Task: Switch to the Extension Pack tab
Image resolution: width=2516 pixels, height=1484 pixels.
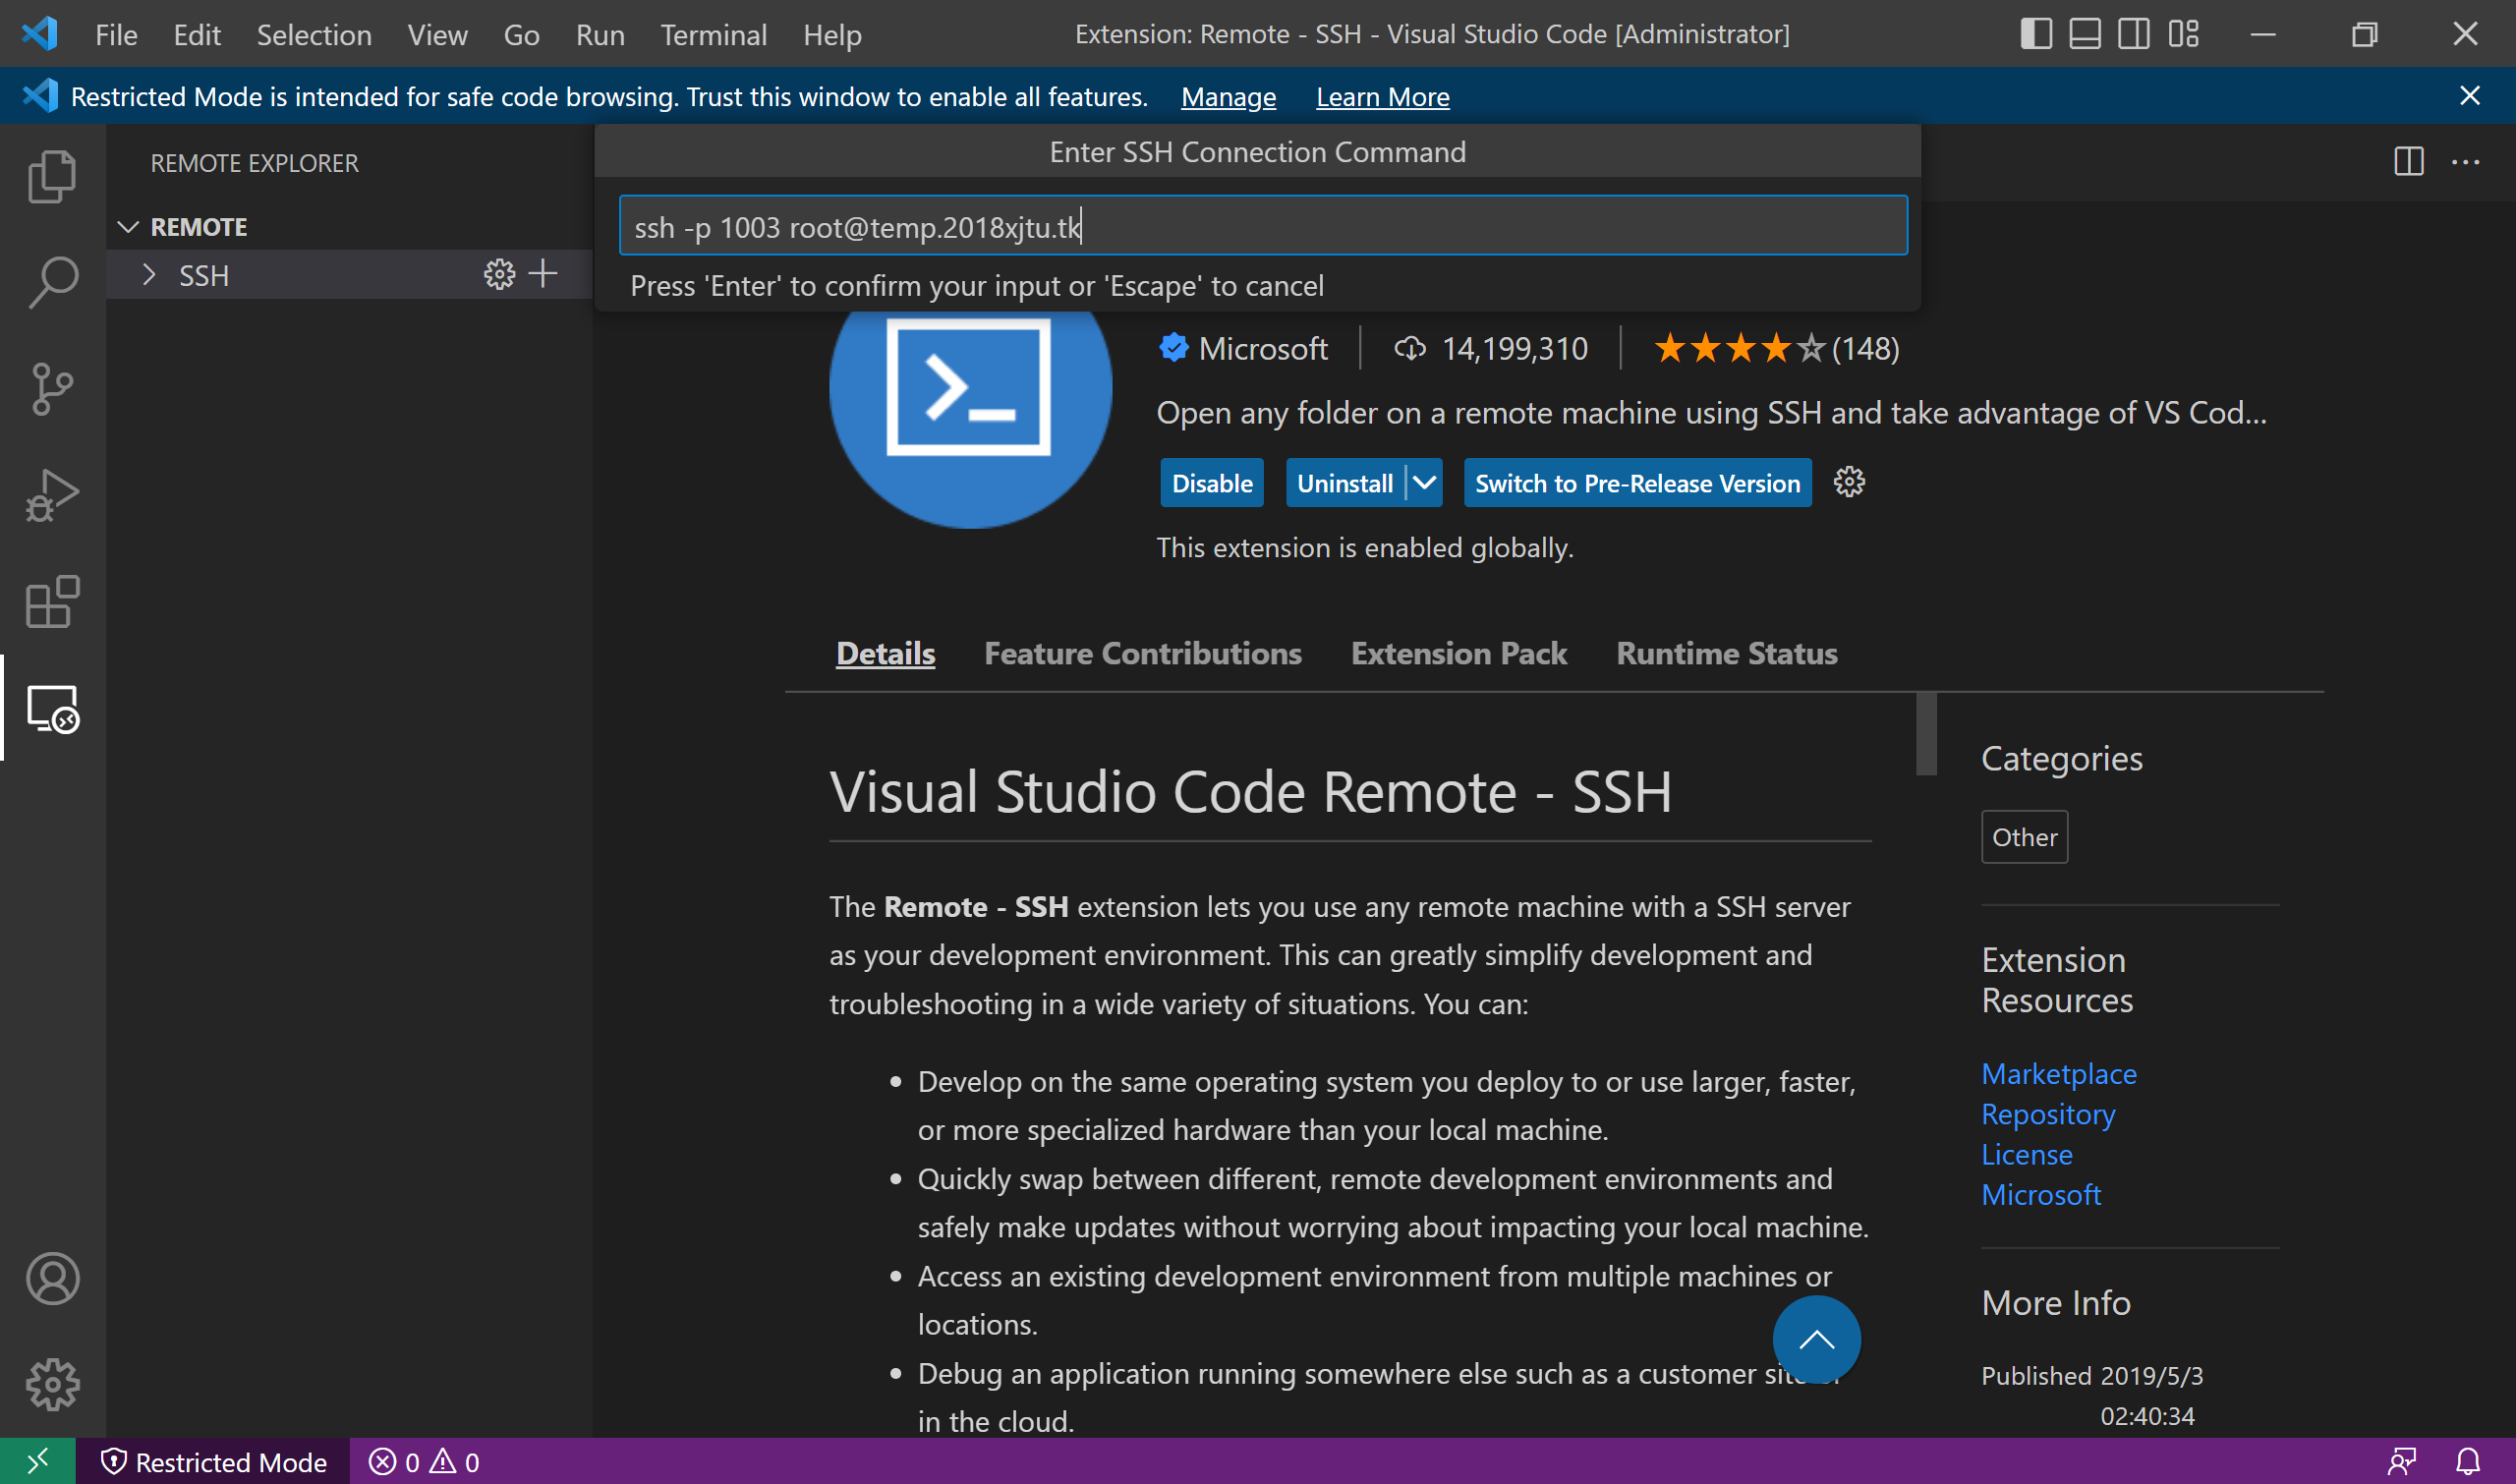Action: pyautogui.click(x=1458, y=653)
